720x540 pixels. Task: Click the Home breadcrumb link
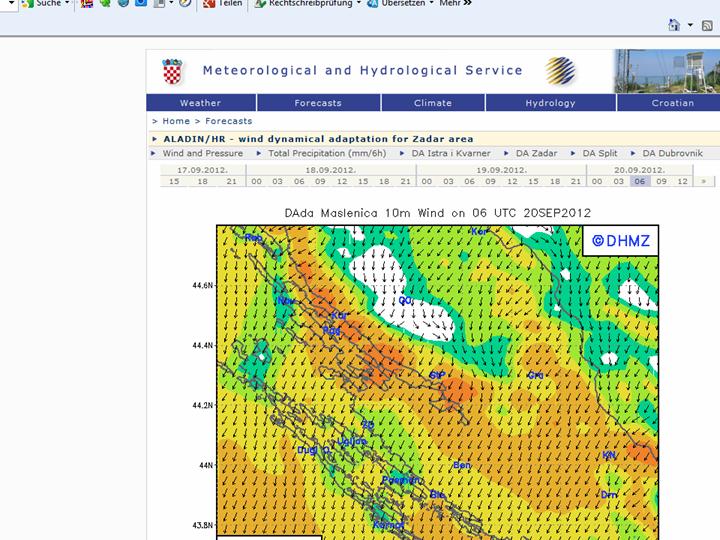[176, 121]
